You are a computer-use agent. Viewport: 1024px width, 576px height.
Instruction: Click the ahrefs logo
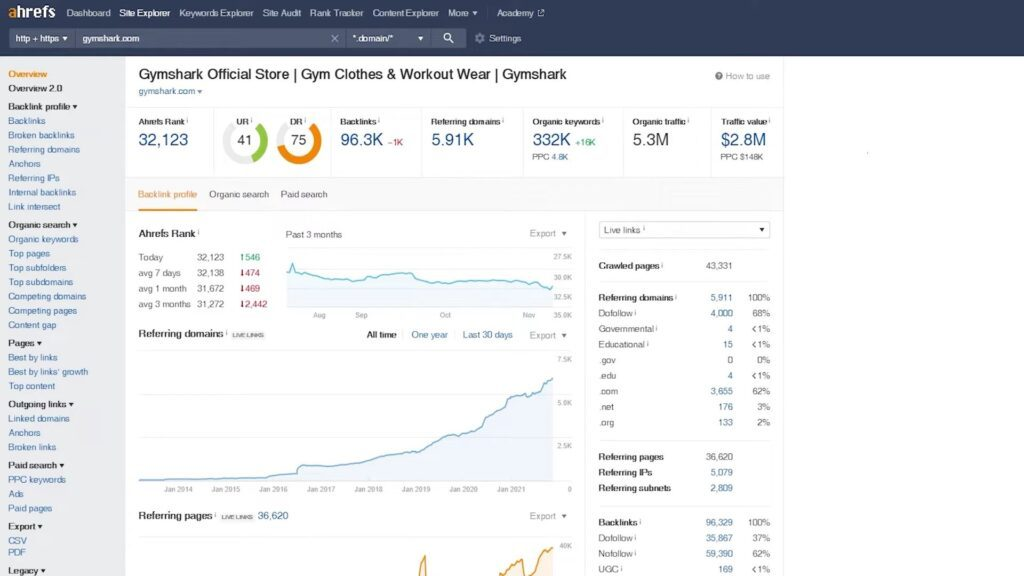pos(31,12)
